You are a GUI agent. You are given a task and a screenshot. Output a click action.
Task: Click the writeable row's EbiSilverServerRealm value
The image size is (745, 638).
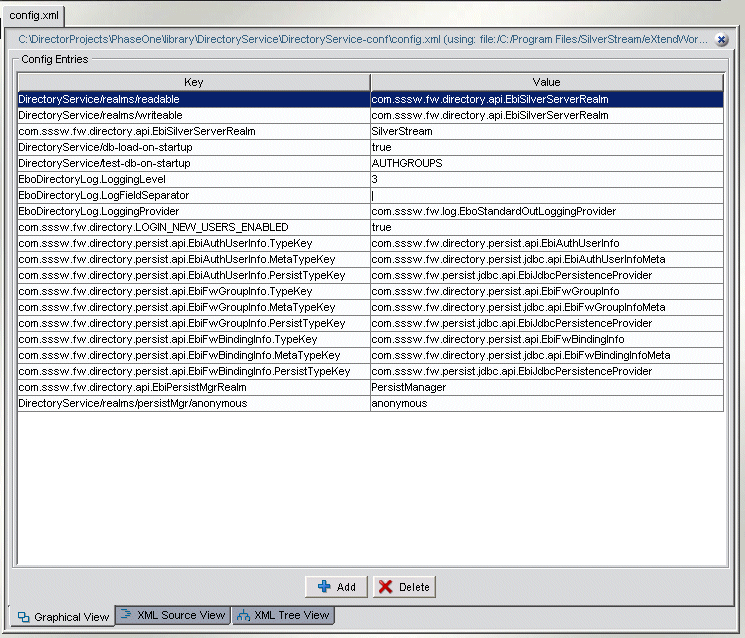547,115
